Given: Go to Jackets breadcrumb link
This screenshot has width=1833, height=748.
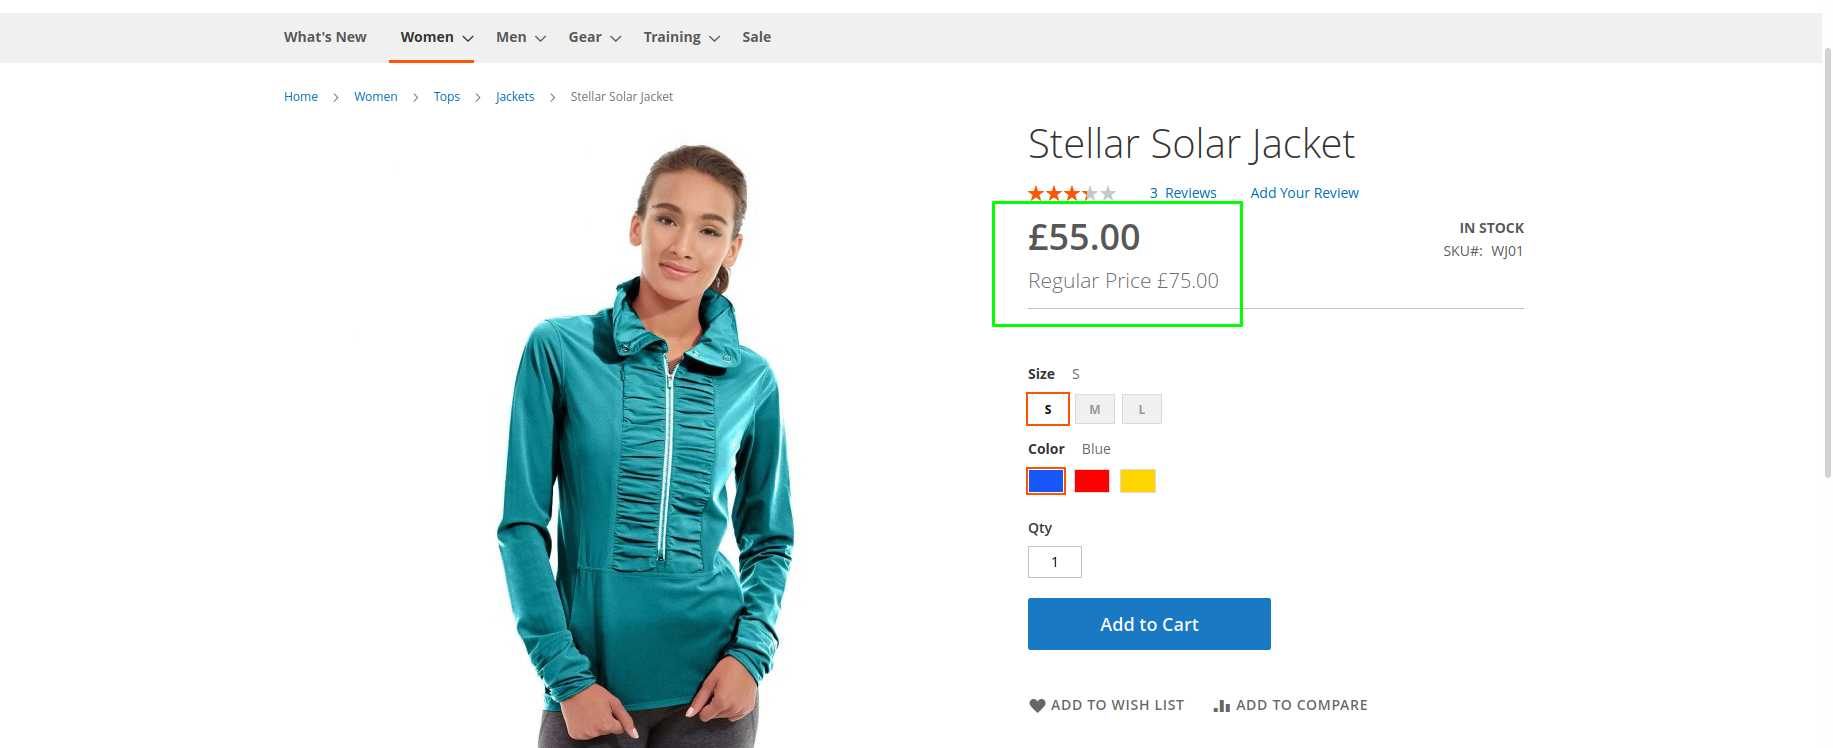Looking at the screenshot, I should point(515,97).
